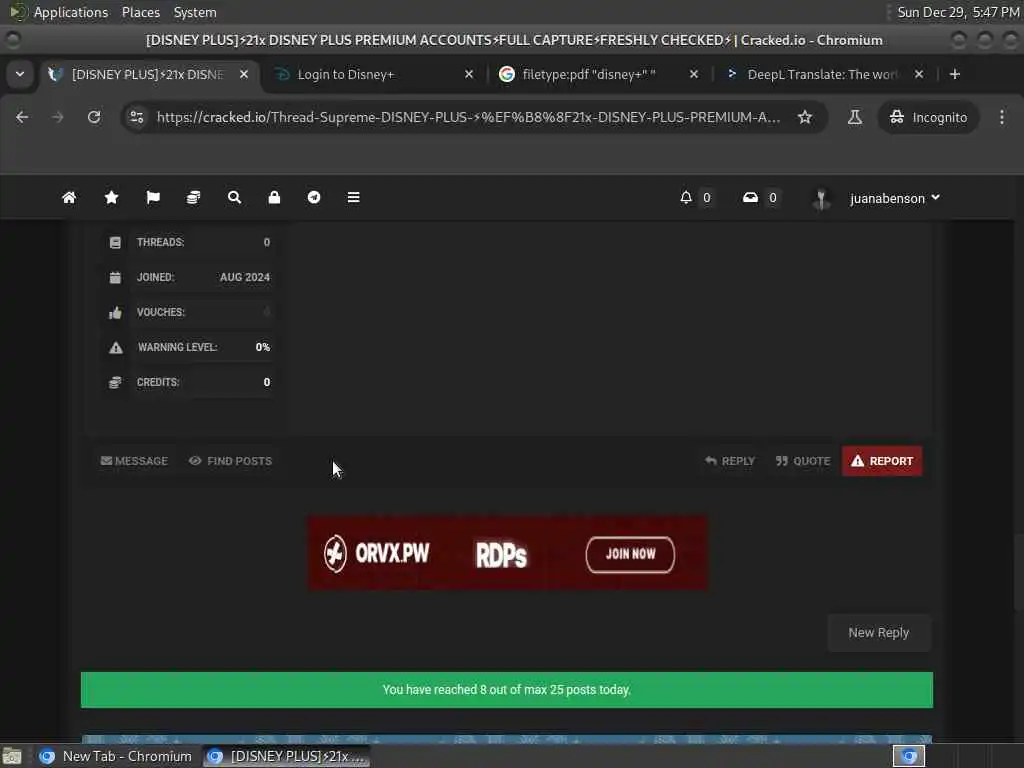Click JOIN NOW on the ORVX.PW banner
Screen dimensions: 1024x768
[x=630, y=554]
